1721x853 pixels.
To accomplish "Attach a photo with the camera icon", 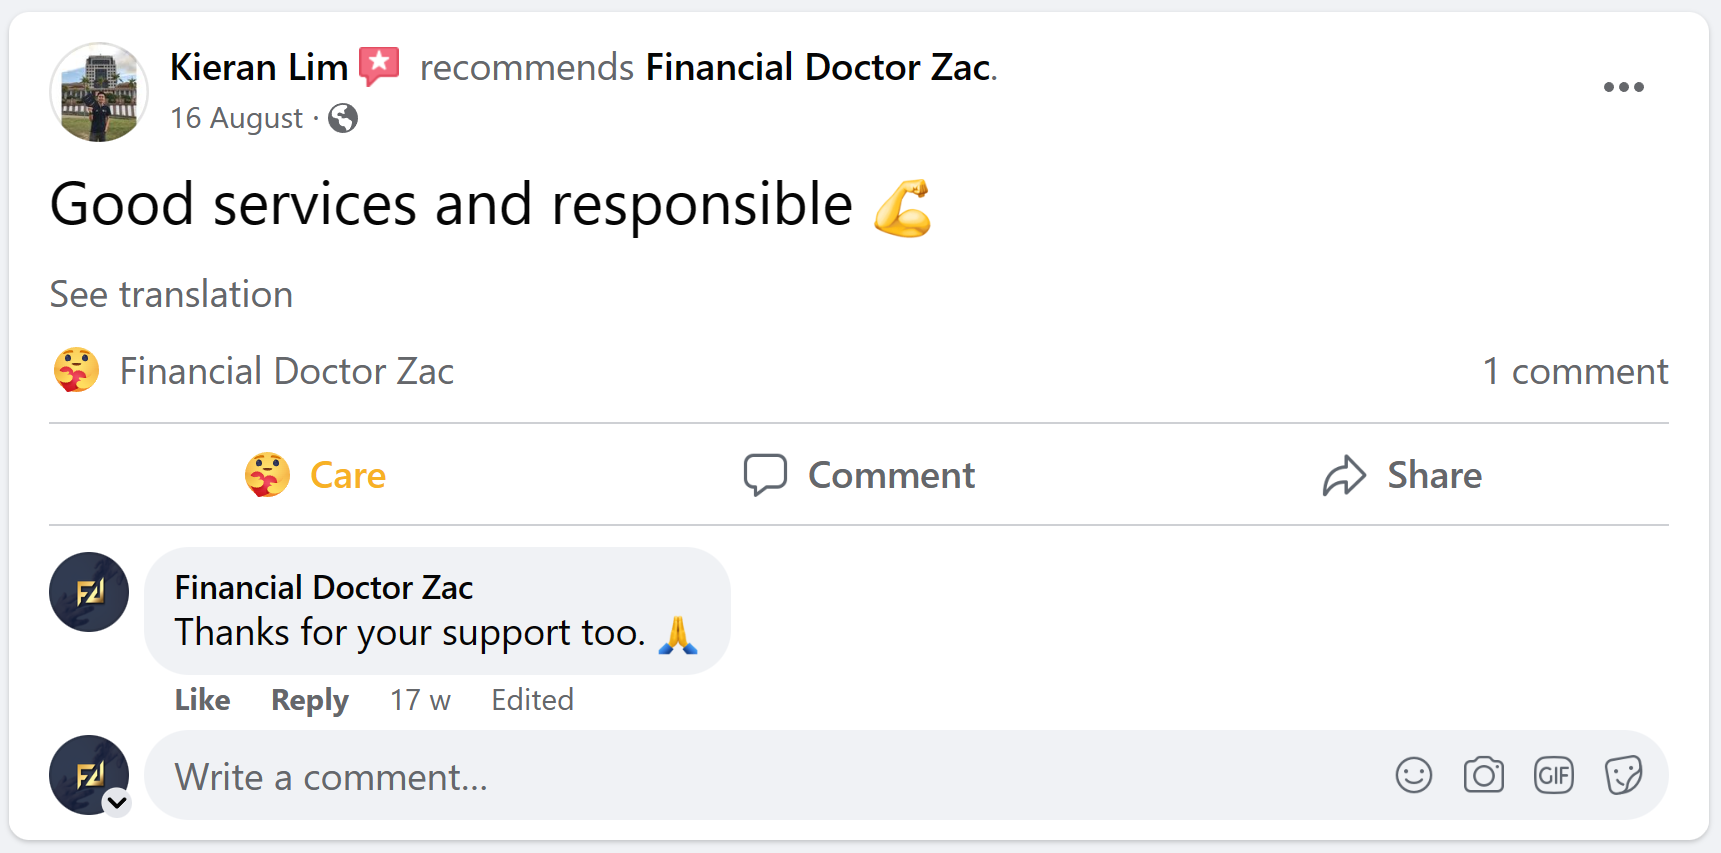I will (1483, 775).
